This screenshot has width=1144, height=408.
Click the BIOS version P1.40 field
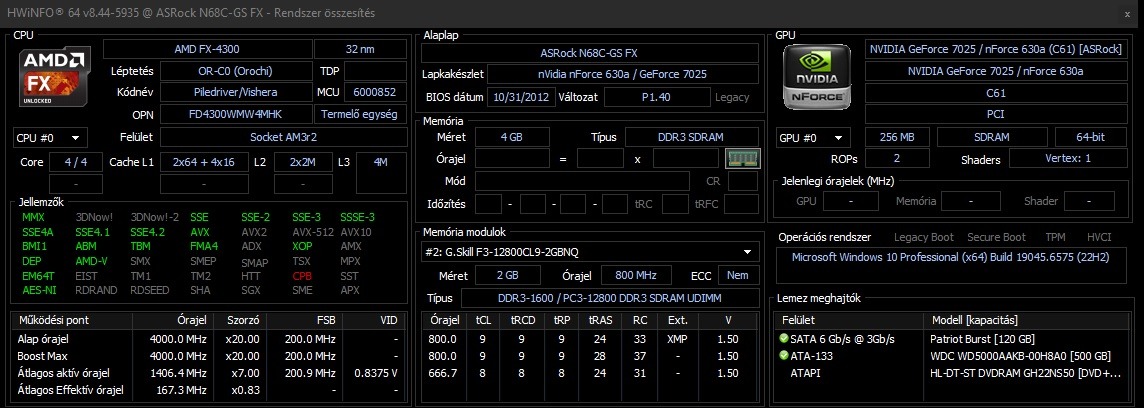[x=656, y=97]
